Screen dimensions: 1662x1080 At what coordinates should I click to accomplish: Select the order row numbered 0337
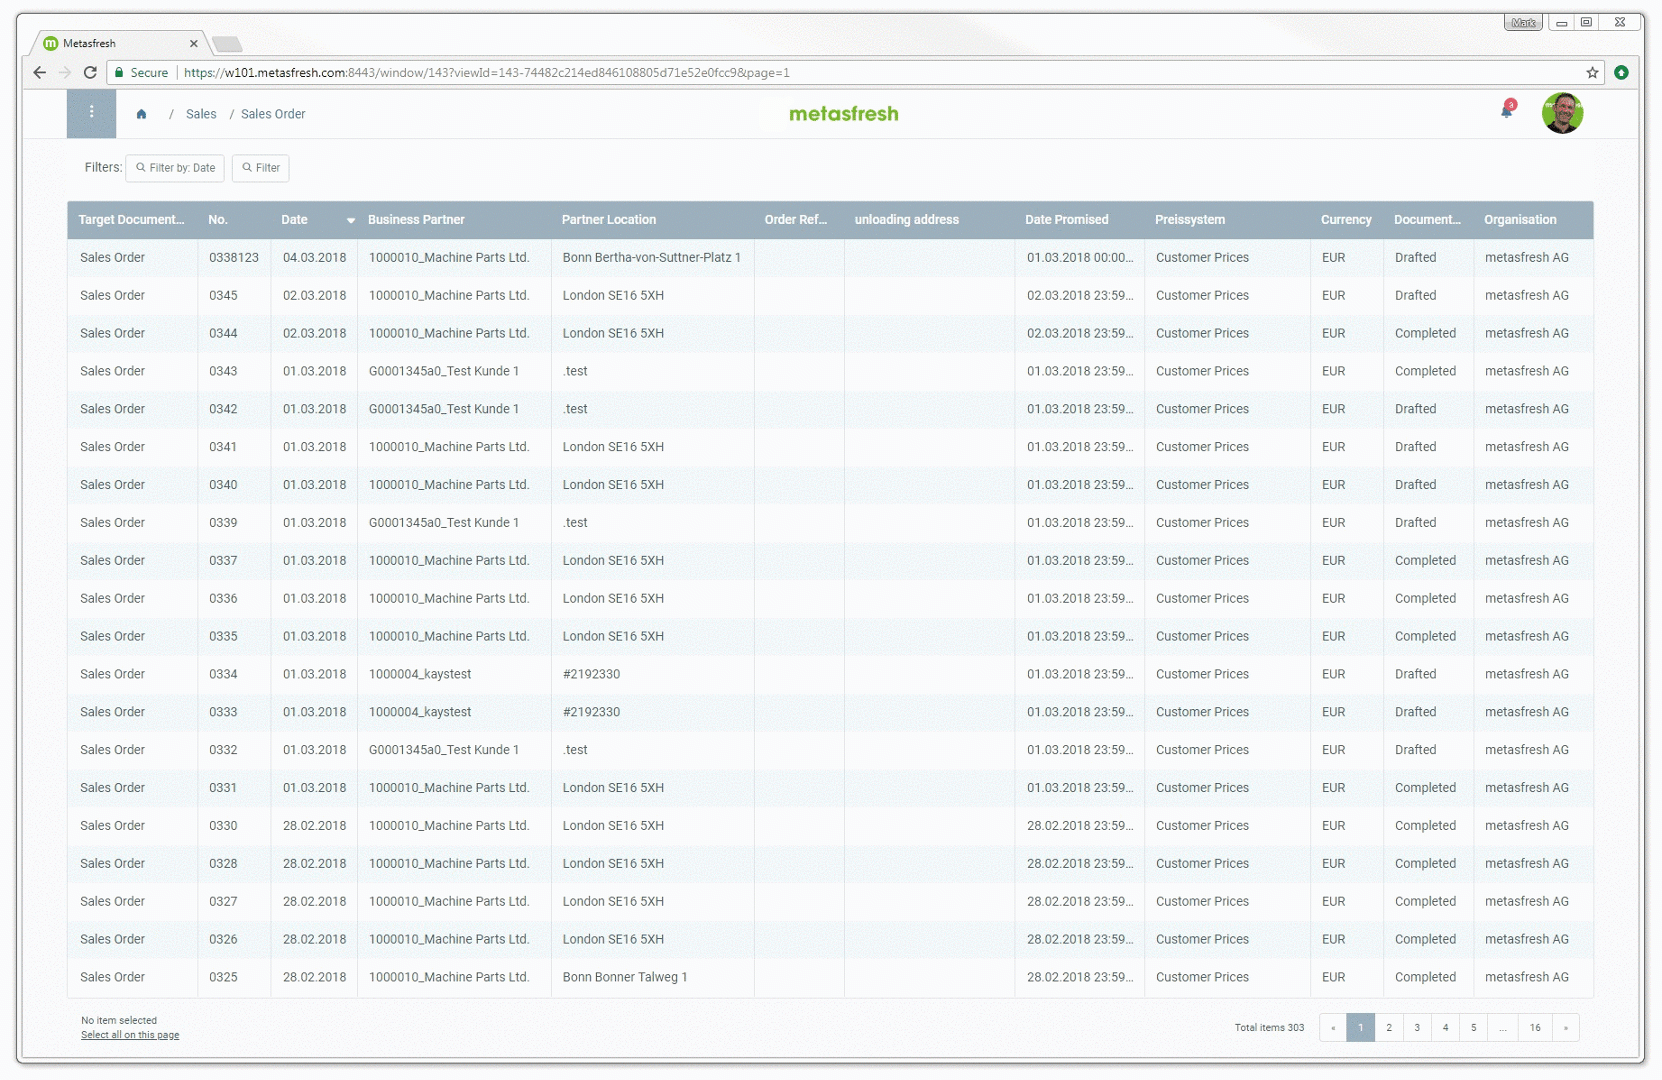(x=830, y=562)
